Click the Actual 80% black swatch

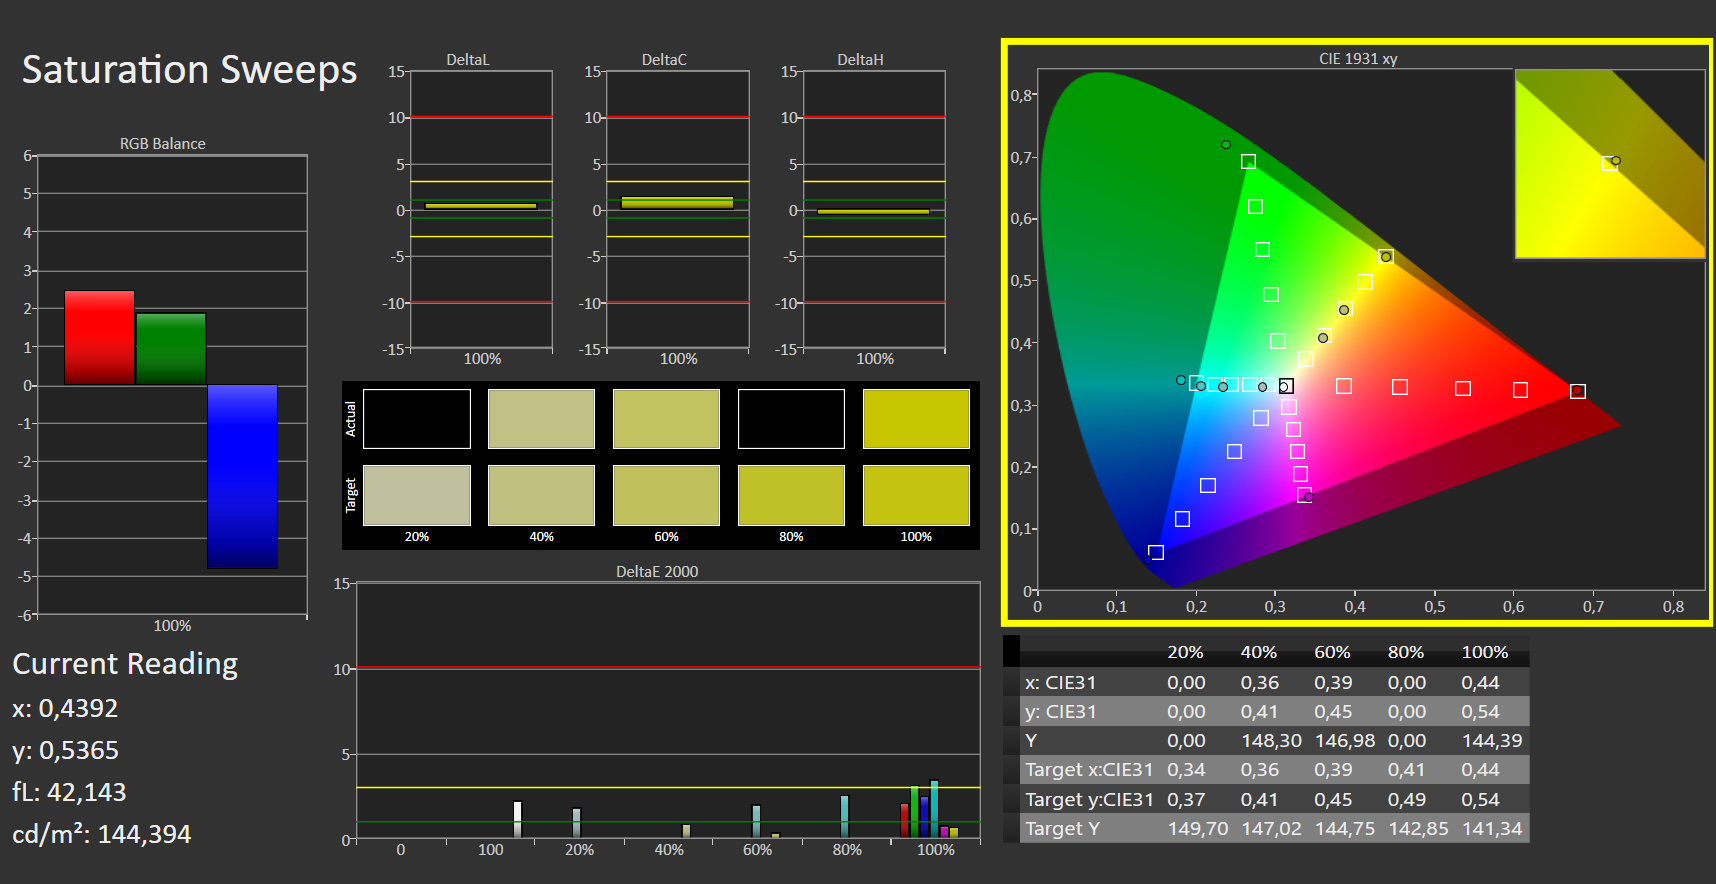(x=791, y=419)
